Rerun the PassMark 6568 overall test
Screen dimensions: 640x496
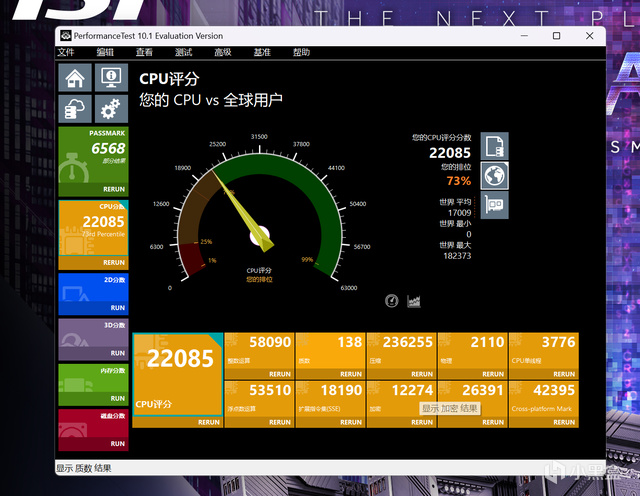click(114, 189)
